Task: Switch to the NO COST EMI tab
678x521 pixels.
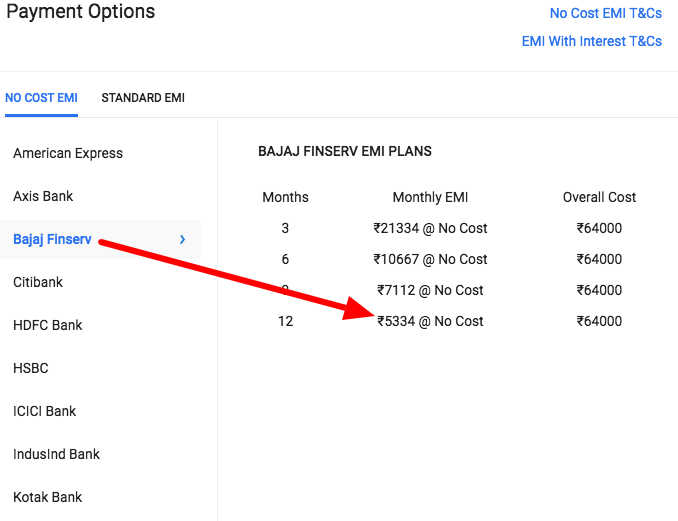Action: click(41, 98)
